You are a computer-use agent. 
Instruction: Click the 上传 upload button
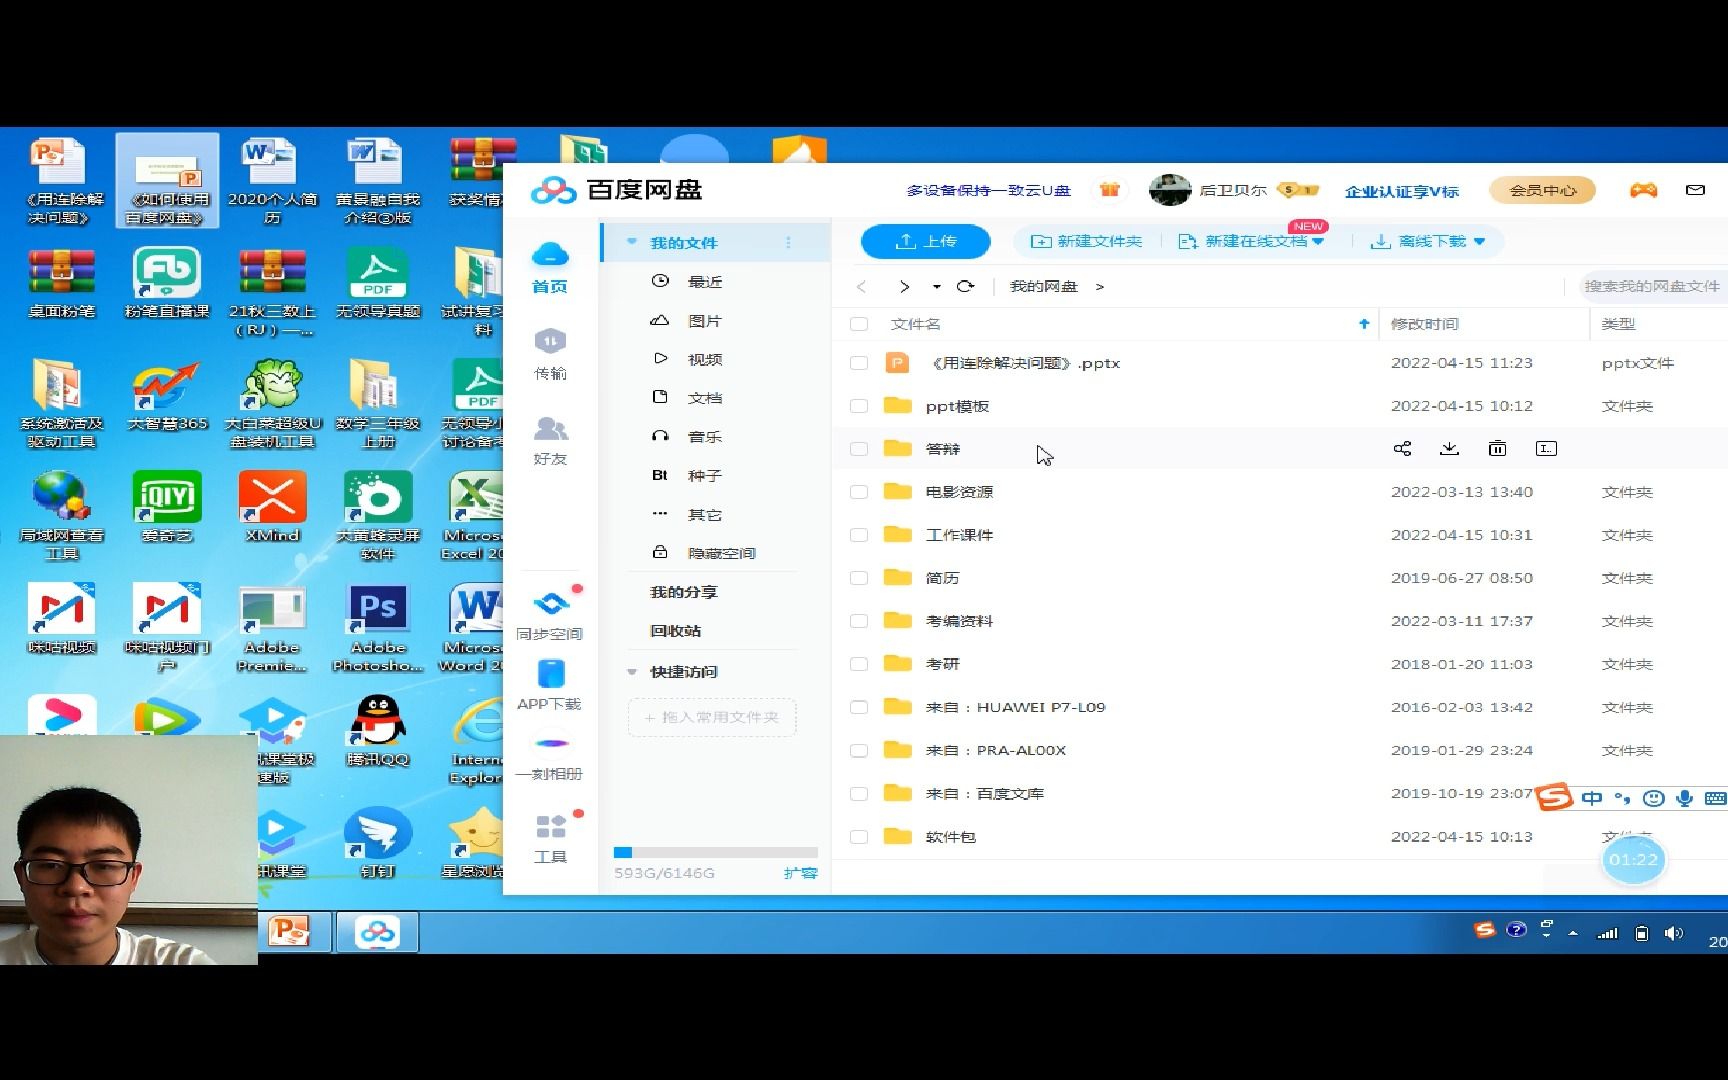pos(924,241)
